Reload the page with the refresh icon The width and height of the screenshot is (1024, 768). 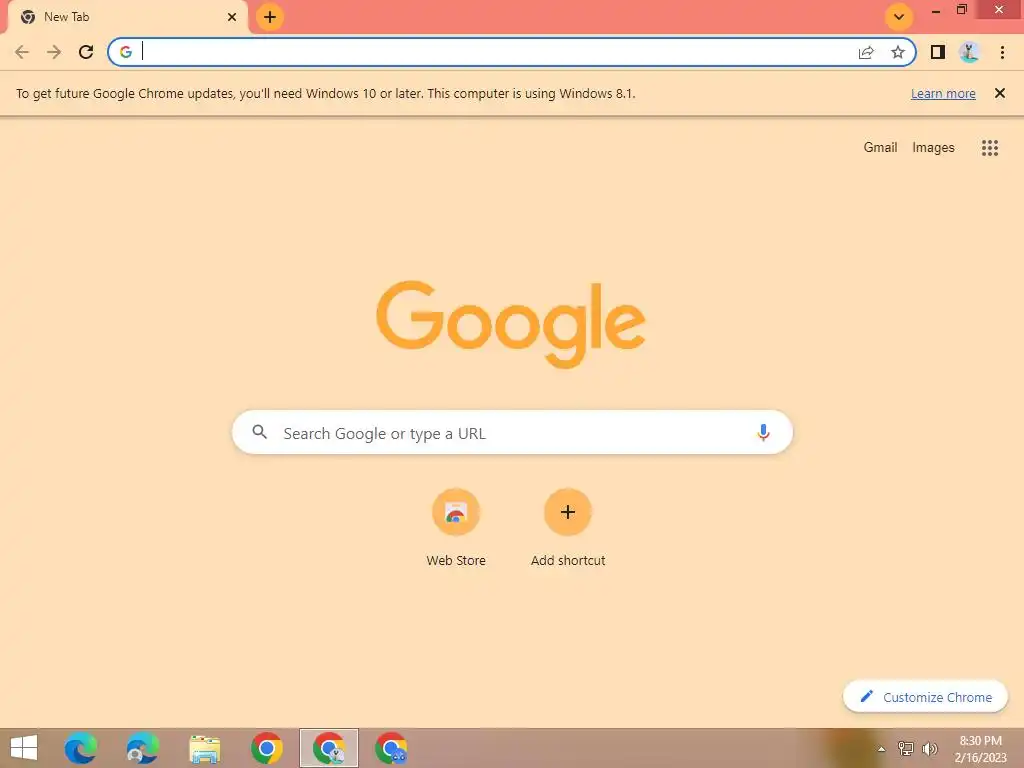86,52
